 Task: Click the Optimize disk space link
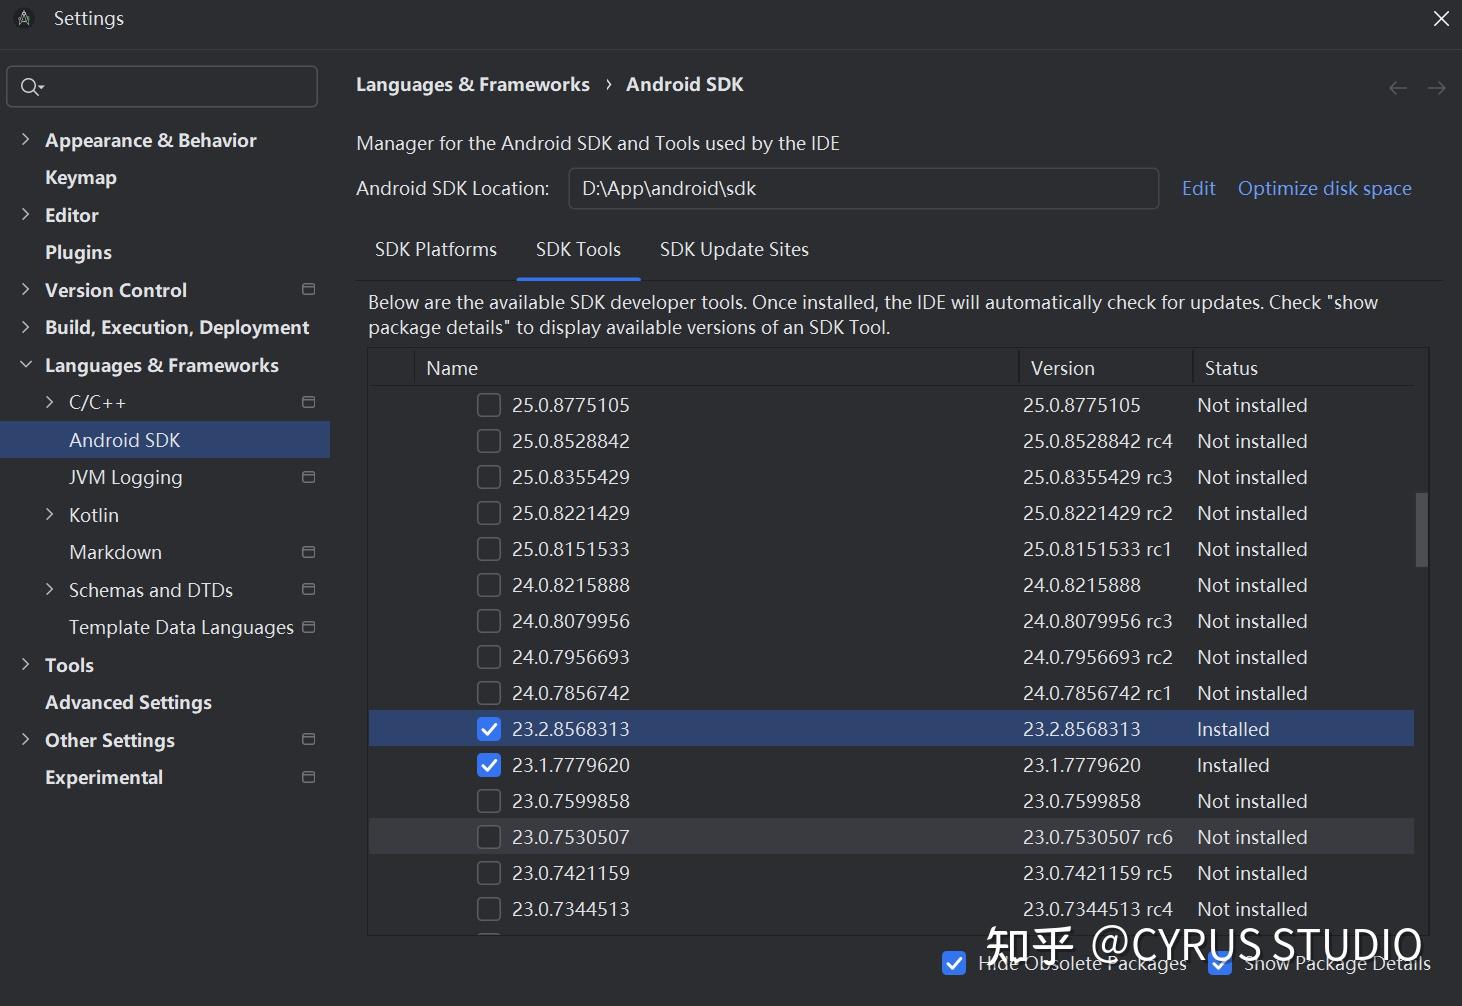tap(1324, 188)
